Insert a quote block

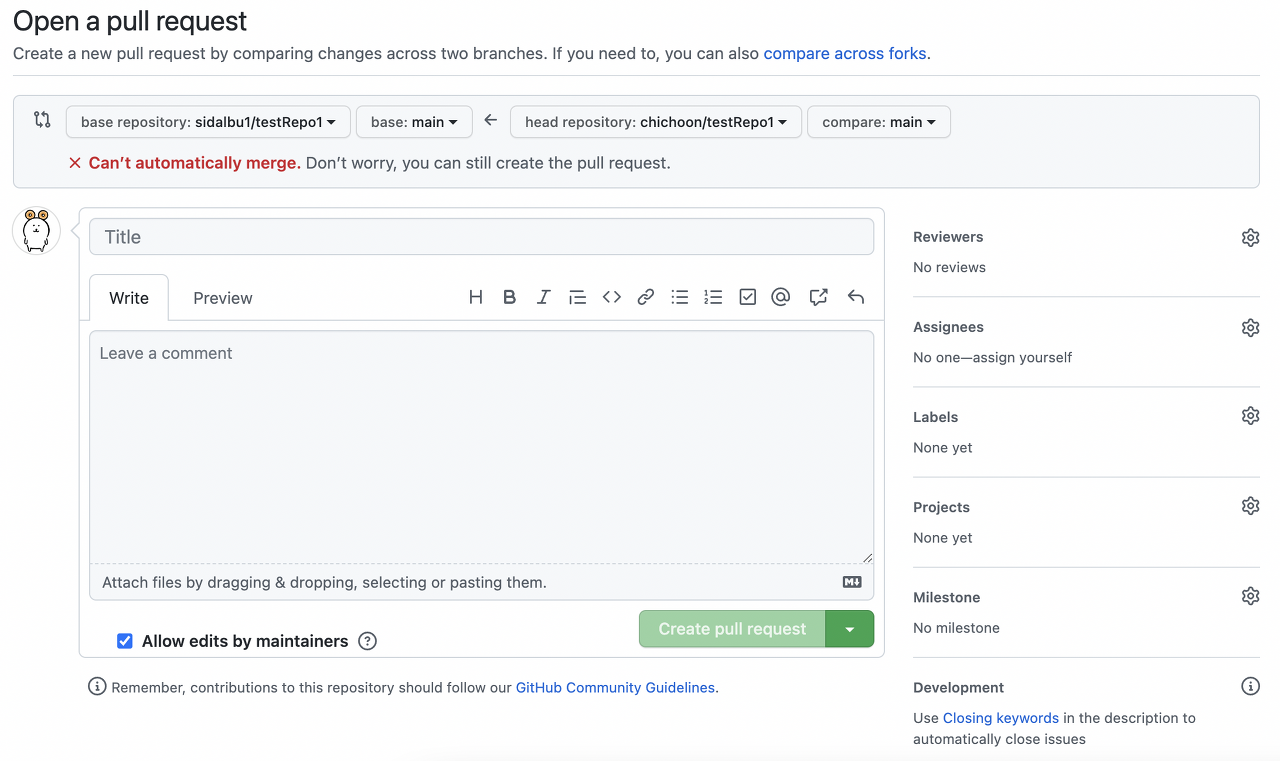point(577,297)
